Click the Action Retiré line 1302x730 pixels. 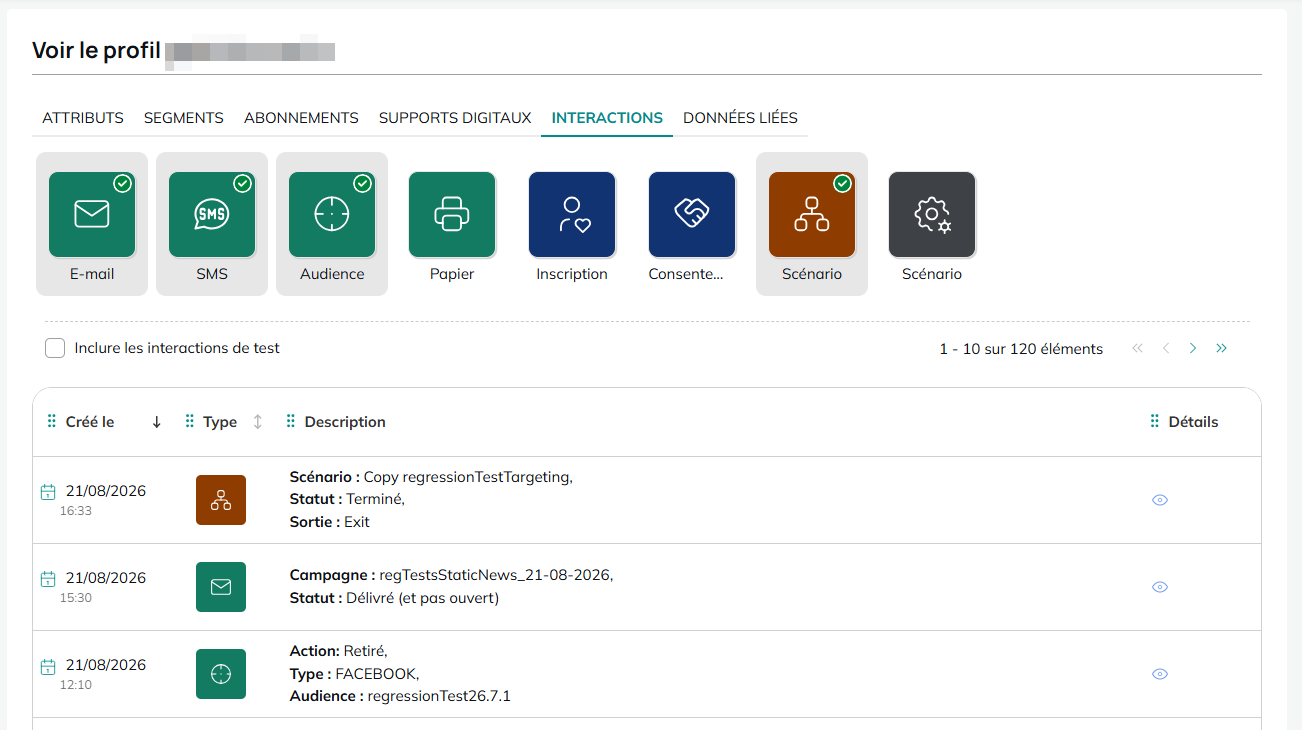click(338, 651)
